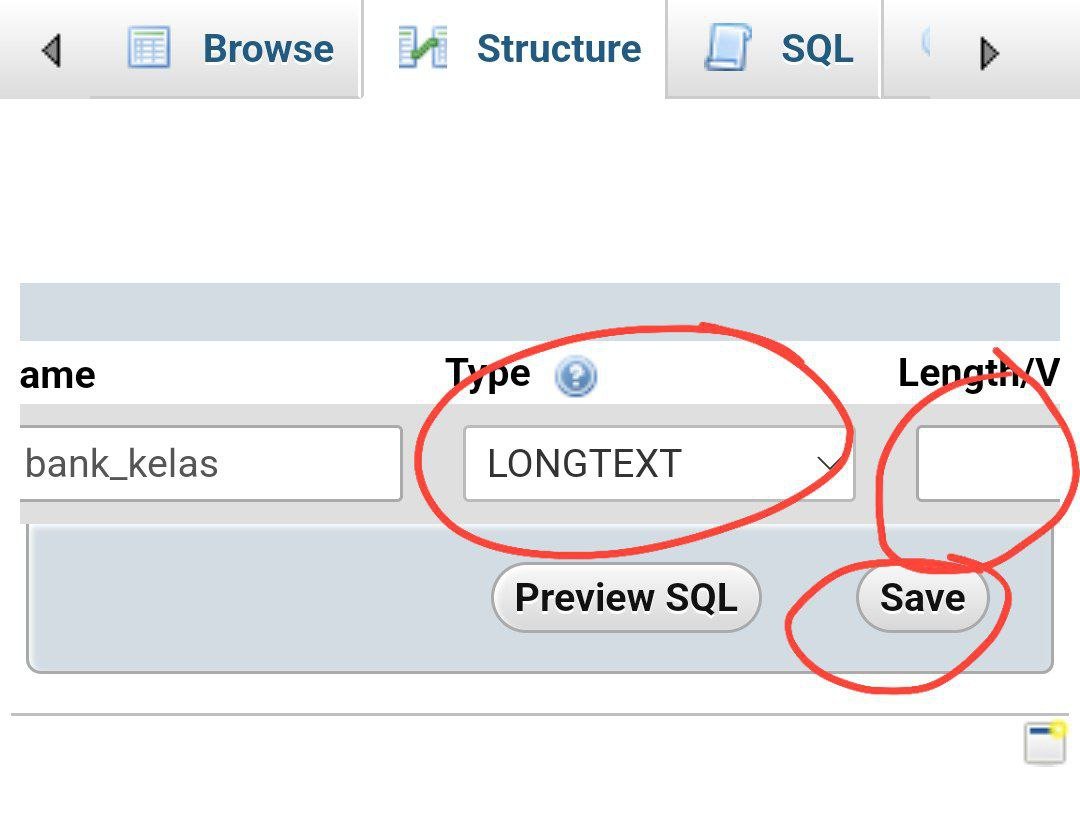Click the Structure tab icon
The width and height of the screenshot is (1080, 837).
[422, 48]
